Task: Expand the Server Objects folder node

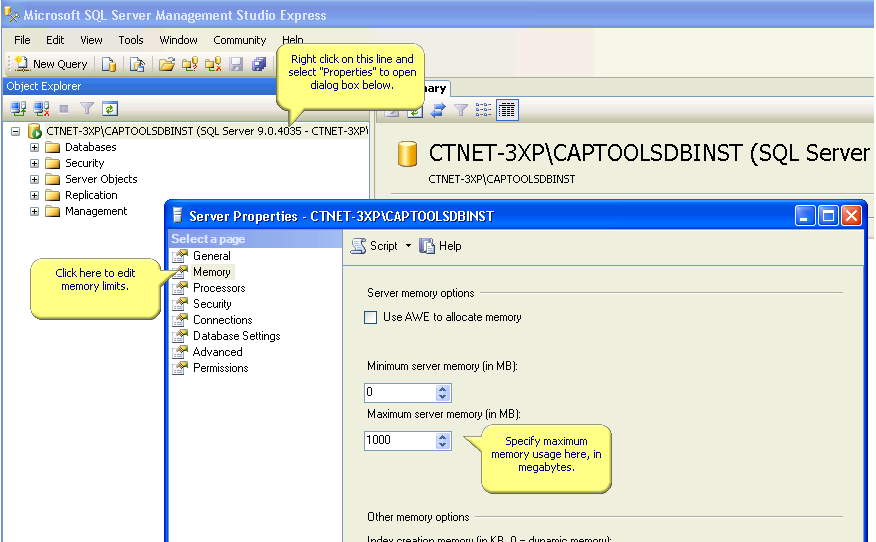Action: (x=35, y=179)
